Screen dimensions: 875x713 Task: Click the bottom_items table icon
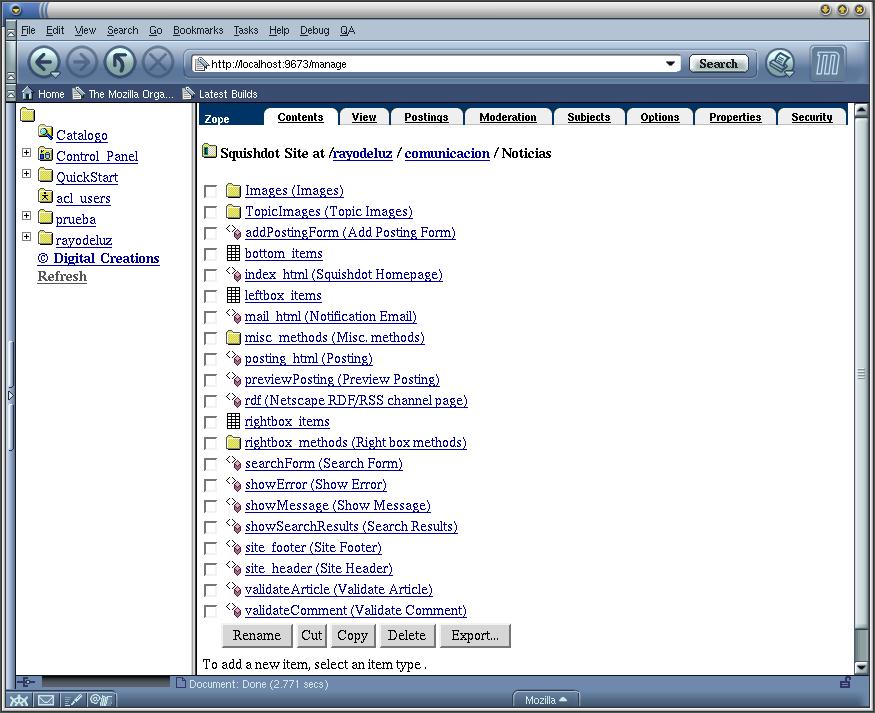[x=233, y=253]
